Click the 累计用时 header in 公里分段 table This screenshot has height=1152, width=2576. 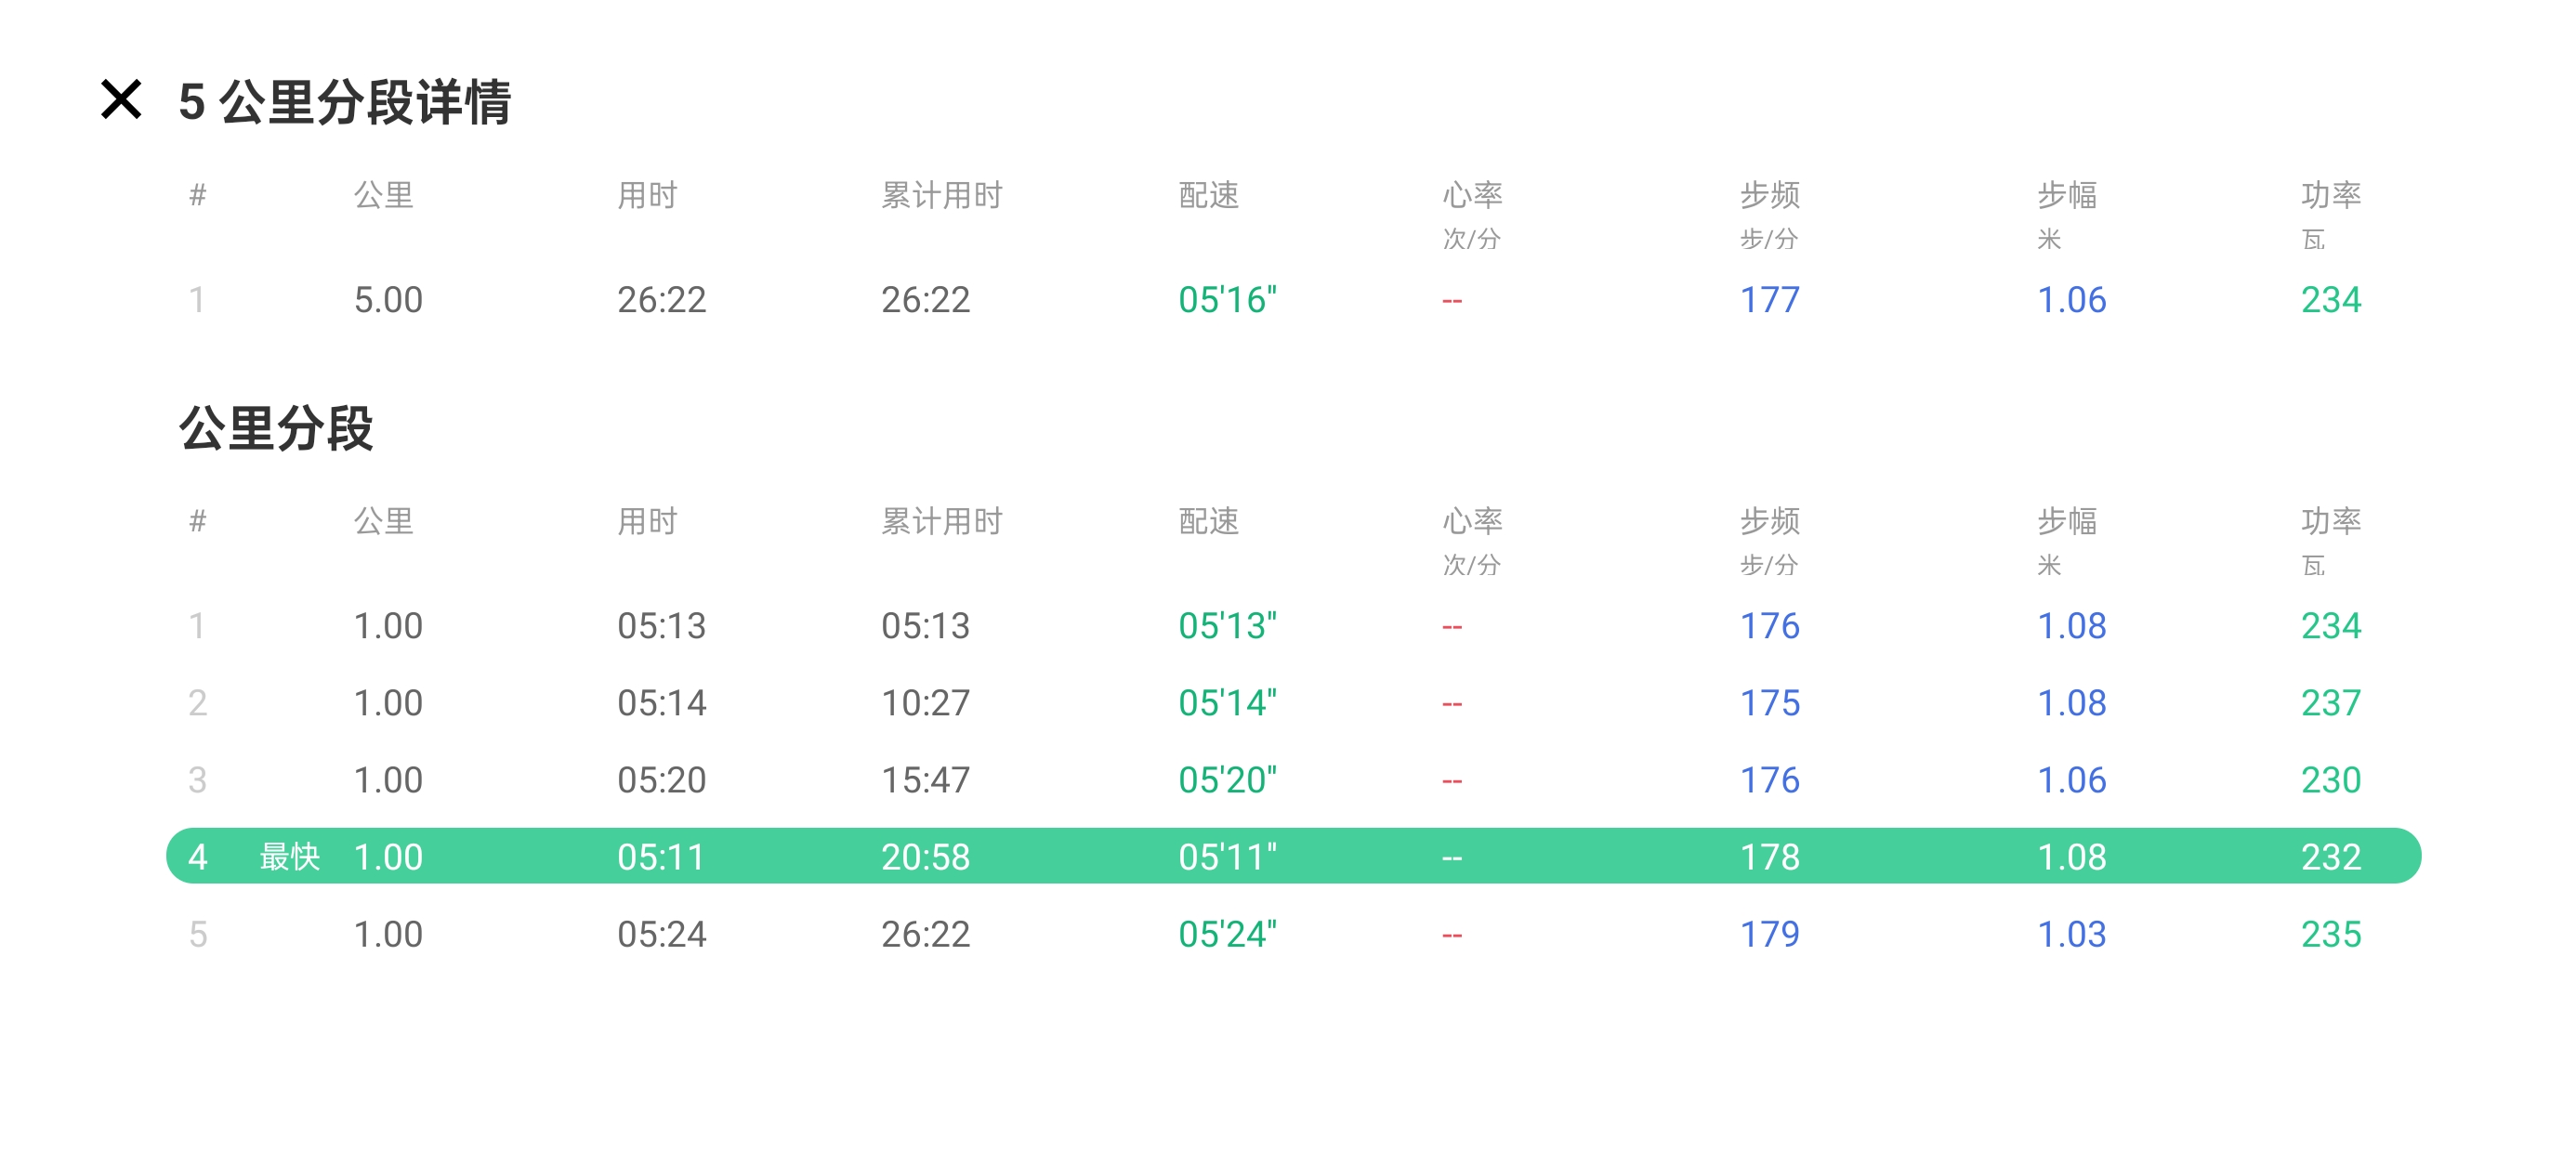(941, 521)
